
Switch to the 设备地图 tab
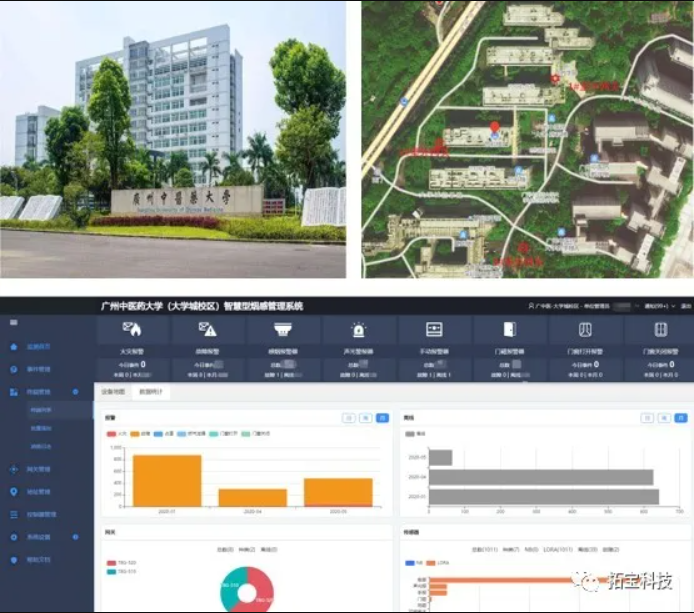pyautogui.click(x=114, y=392)
